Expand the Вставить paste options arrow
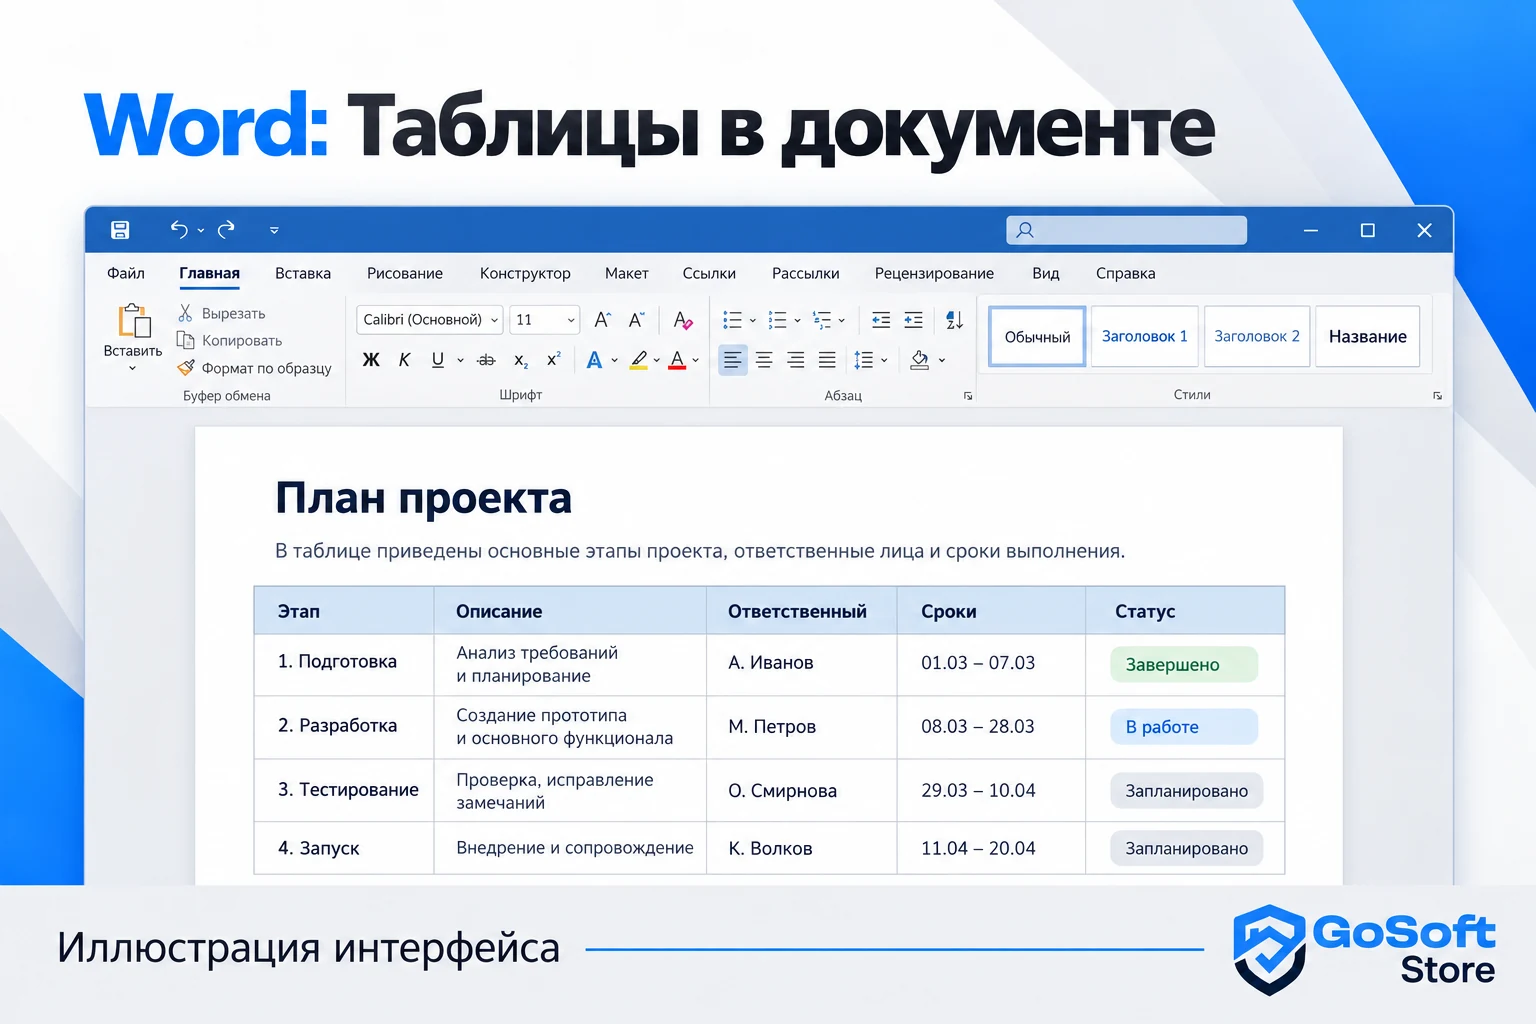Viewport: 1536px width, 1024px height. [132, 369]
